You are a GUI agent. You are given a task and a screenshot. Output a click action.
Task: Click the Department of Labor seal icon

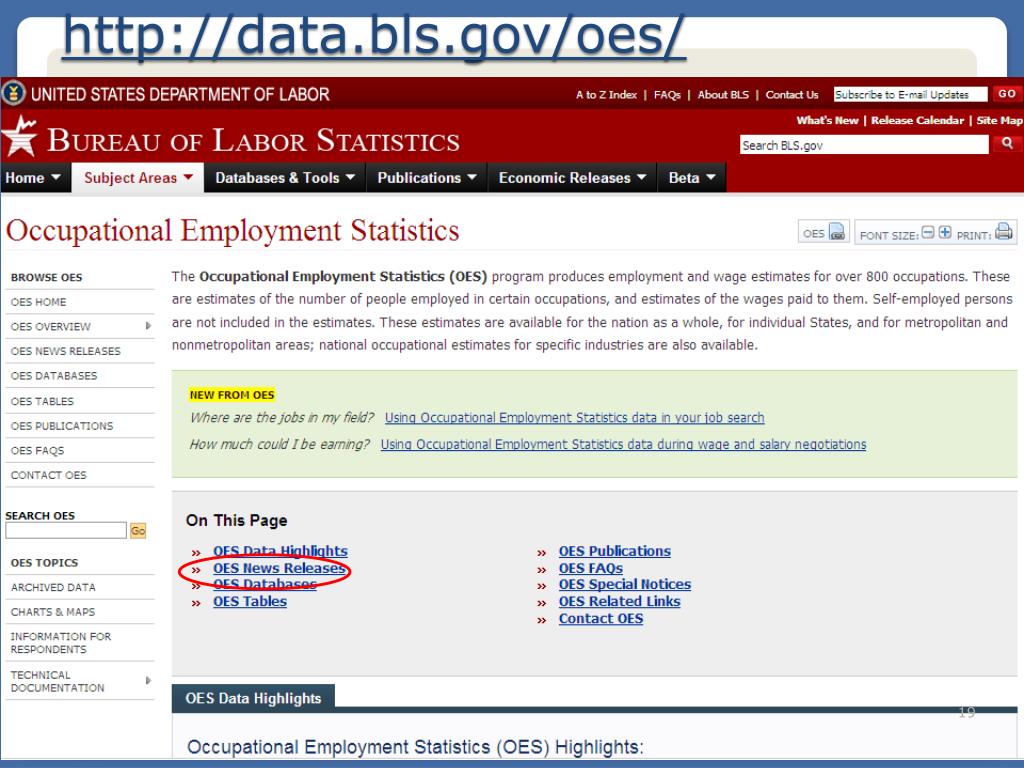13,93
